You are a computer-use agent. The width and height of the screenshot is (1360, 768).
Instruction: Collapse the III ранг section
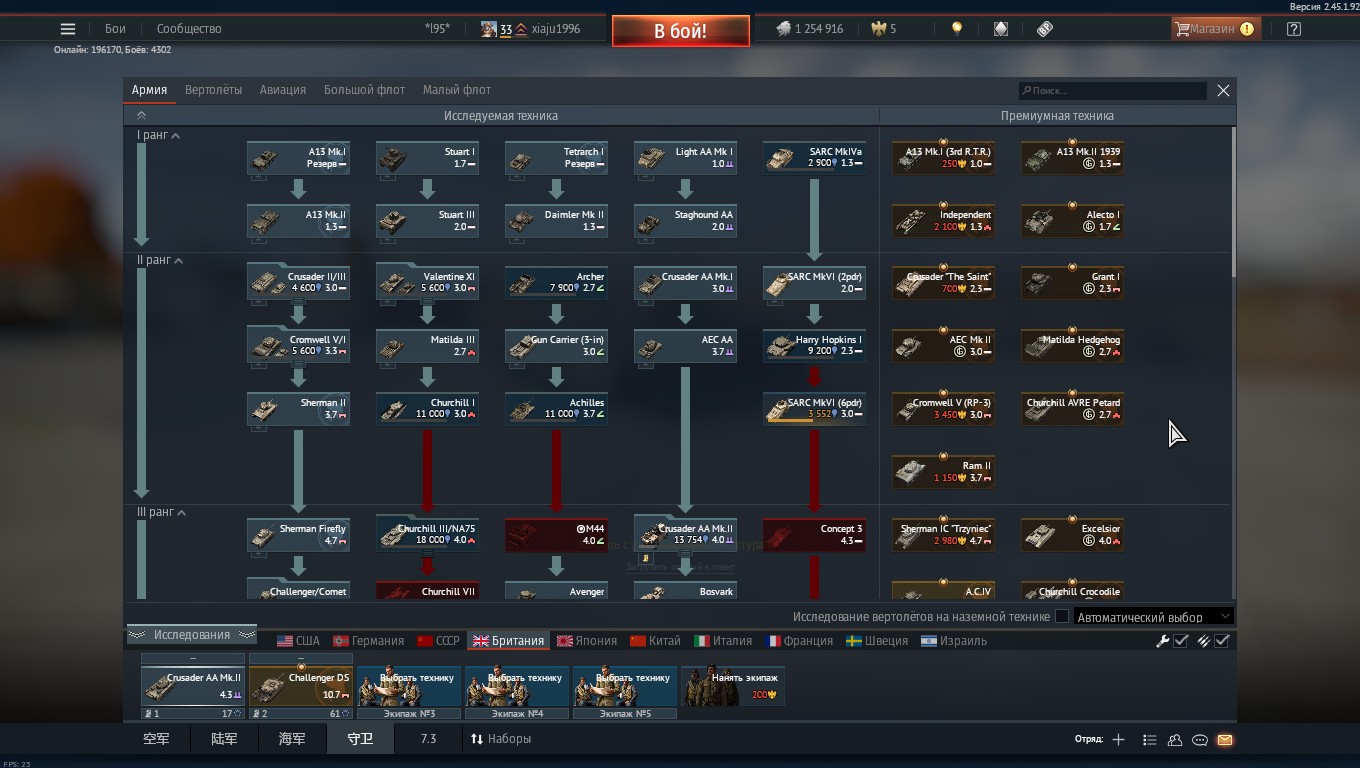[162, 512]
